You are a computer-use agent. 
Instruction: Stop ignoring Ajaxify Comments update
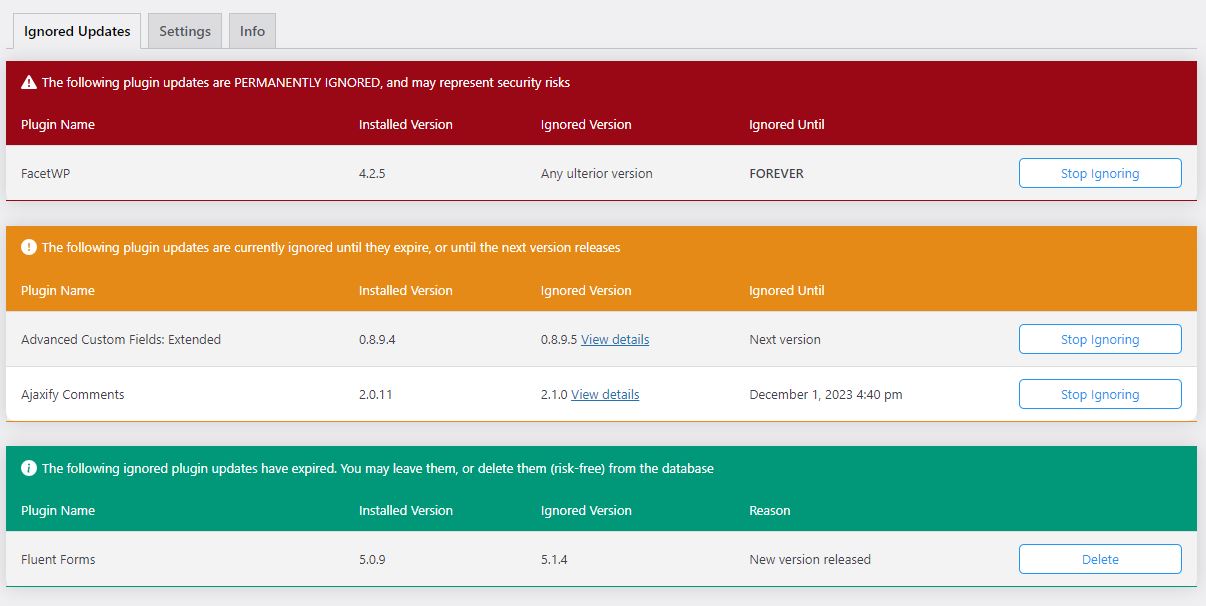(1099, 394)
